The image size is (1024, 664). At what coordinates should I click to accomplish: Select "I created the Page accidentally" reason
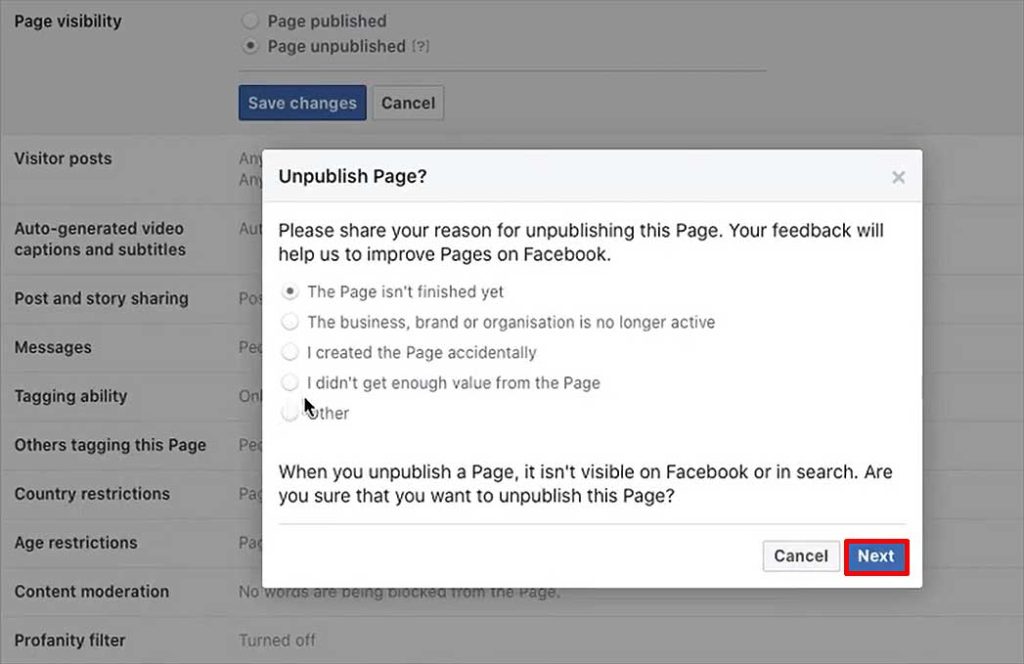click(x=290, y=352)
